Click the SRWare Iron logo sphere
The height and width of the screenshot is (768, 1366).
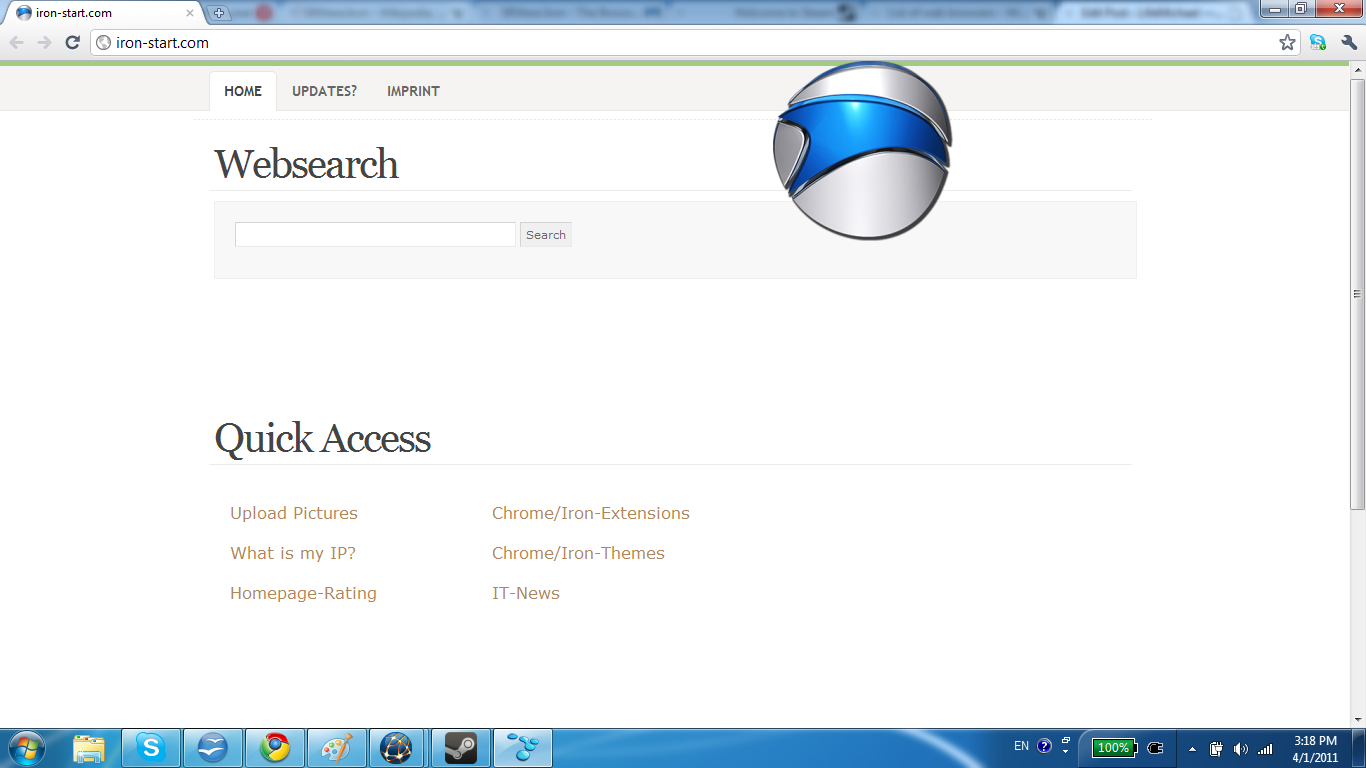point(862,150)
